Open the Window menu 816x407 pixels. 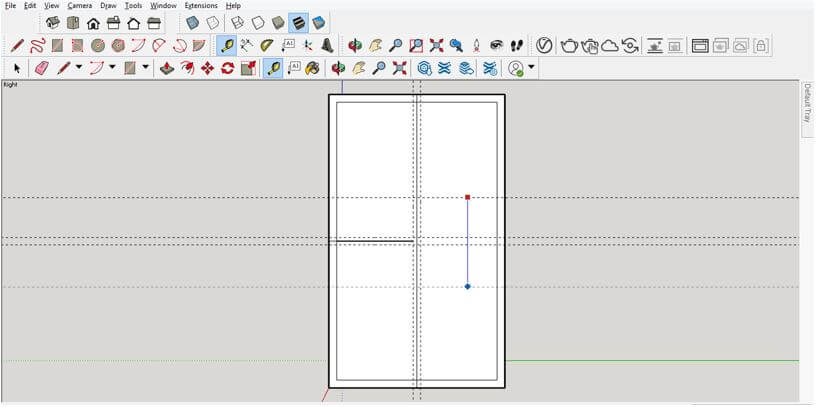(163, 6)
